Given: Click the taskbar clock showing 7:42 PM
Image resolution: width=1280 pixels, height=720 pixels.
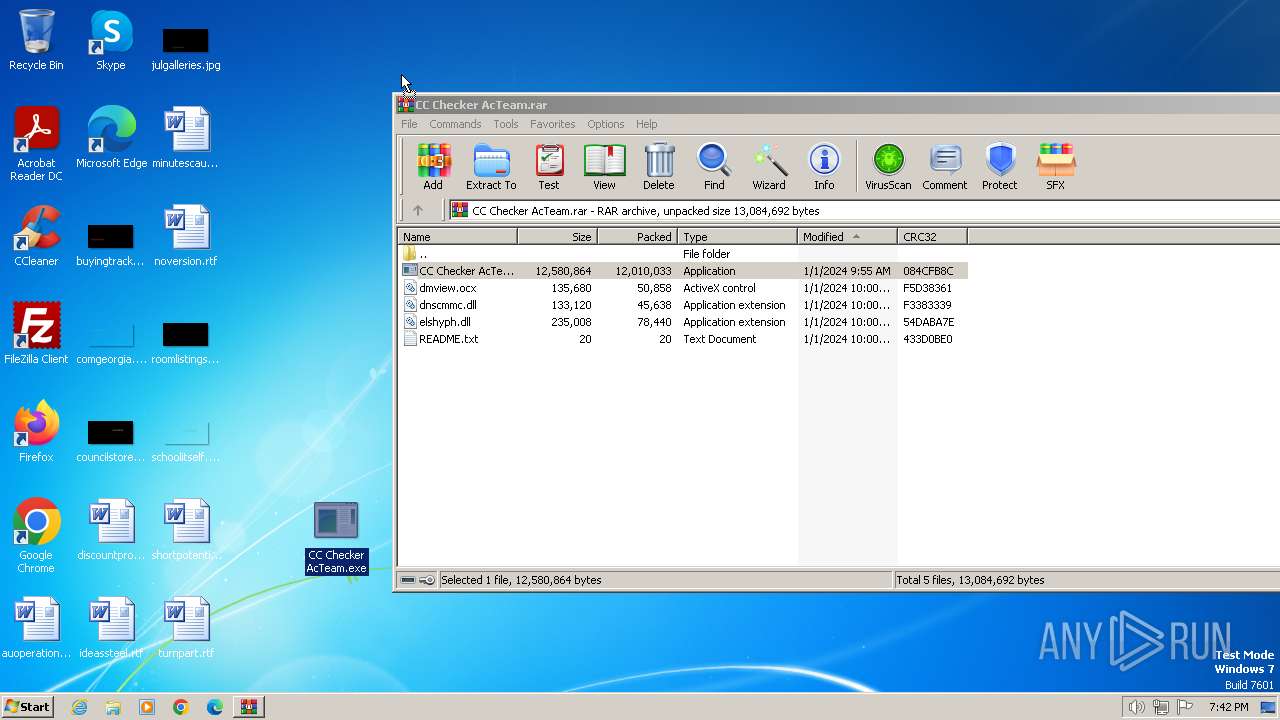Looking at the screenshot, I should point(1228,707).
